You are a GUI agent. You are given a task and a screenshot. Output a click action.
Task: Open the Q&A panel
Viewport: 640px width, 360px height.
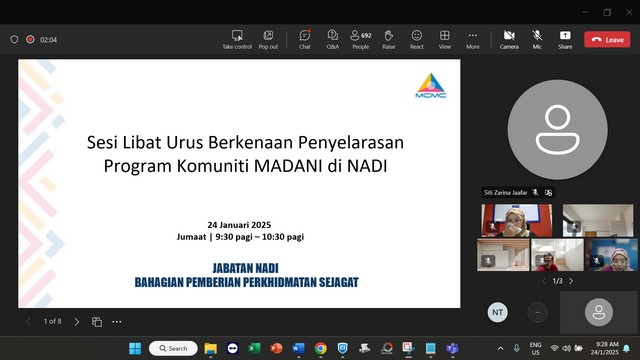[333, 40]
